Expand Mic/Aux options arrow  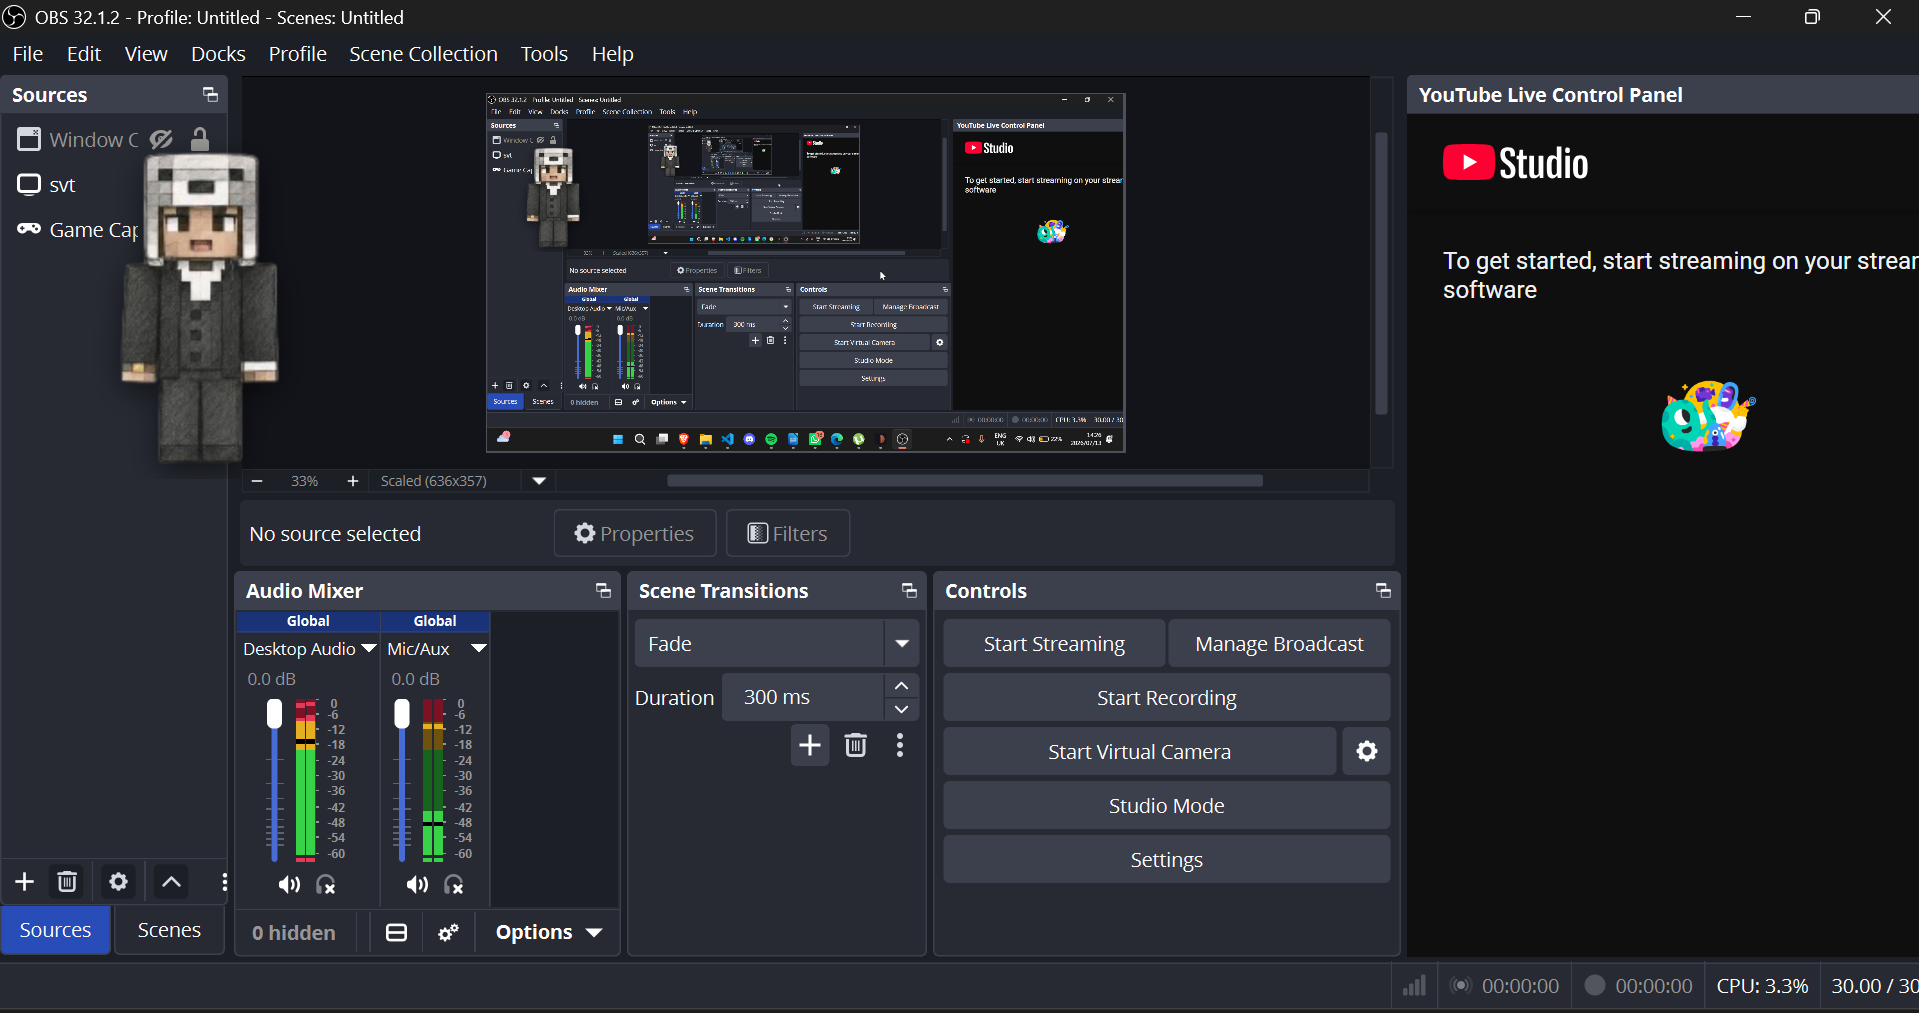(x=479, y=648)
